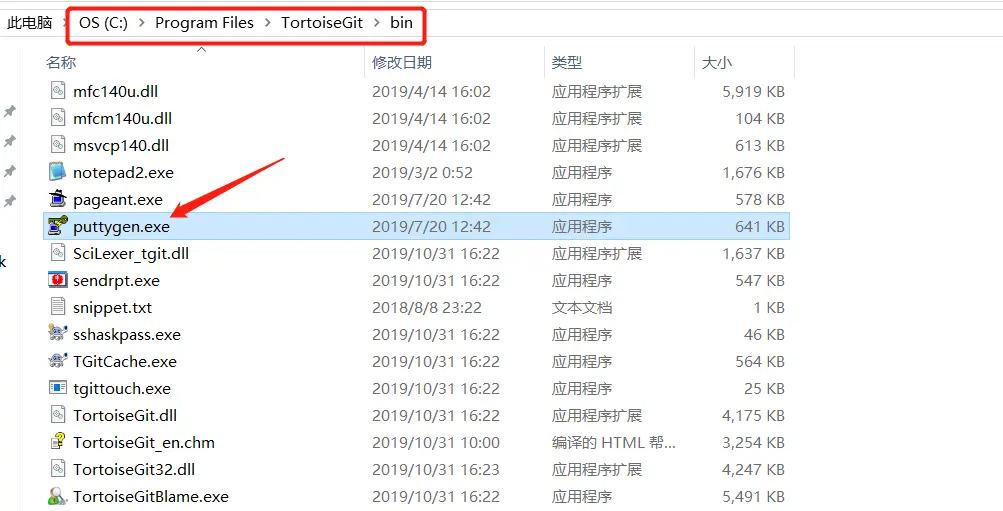Click the file name TGitCache.exe
This screenshot has width=1003, height=511.
click(125, 361)
